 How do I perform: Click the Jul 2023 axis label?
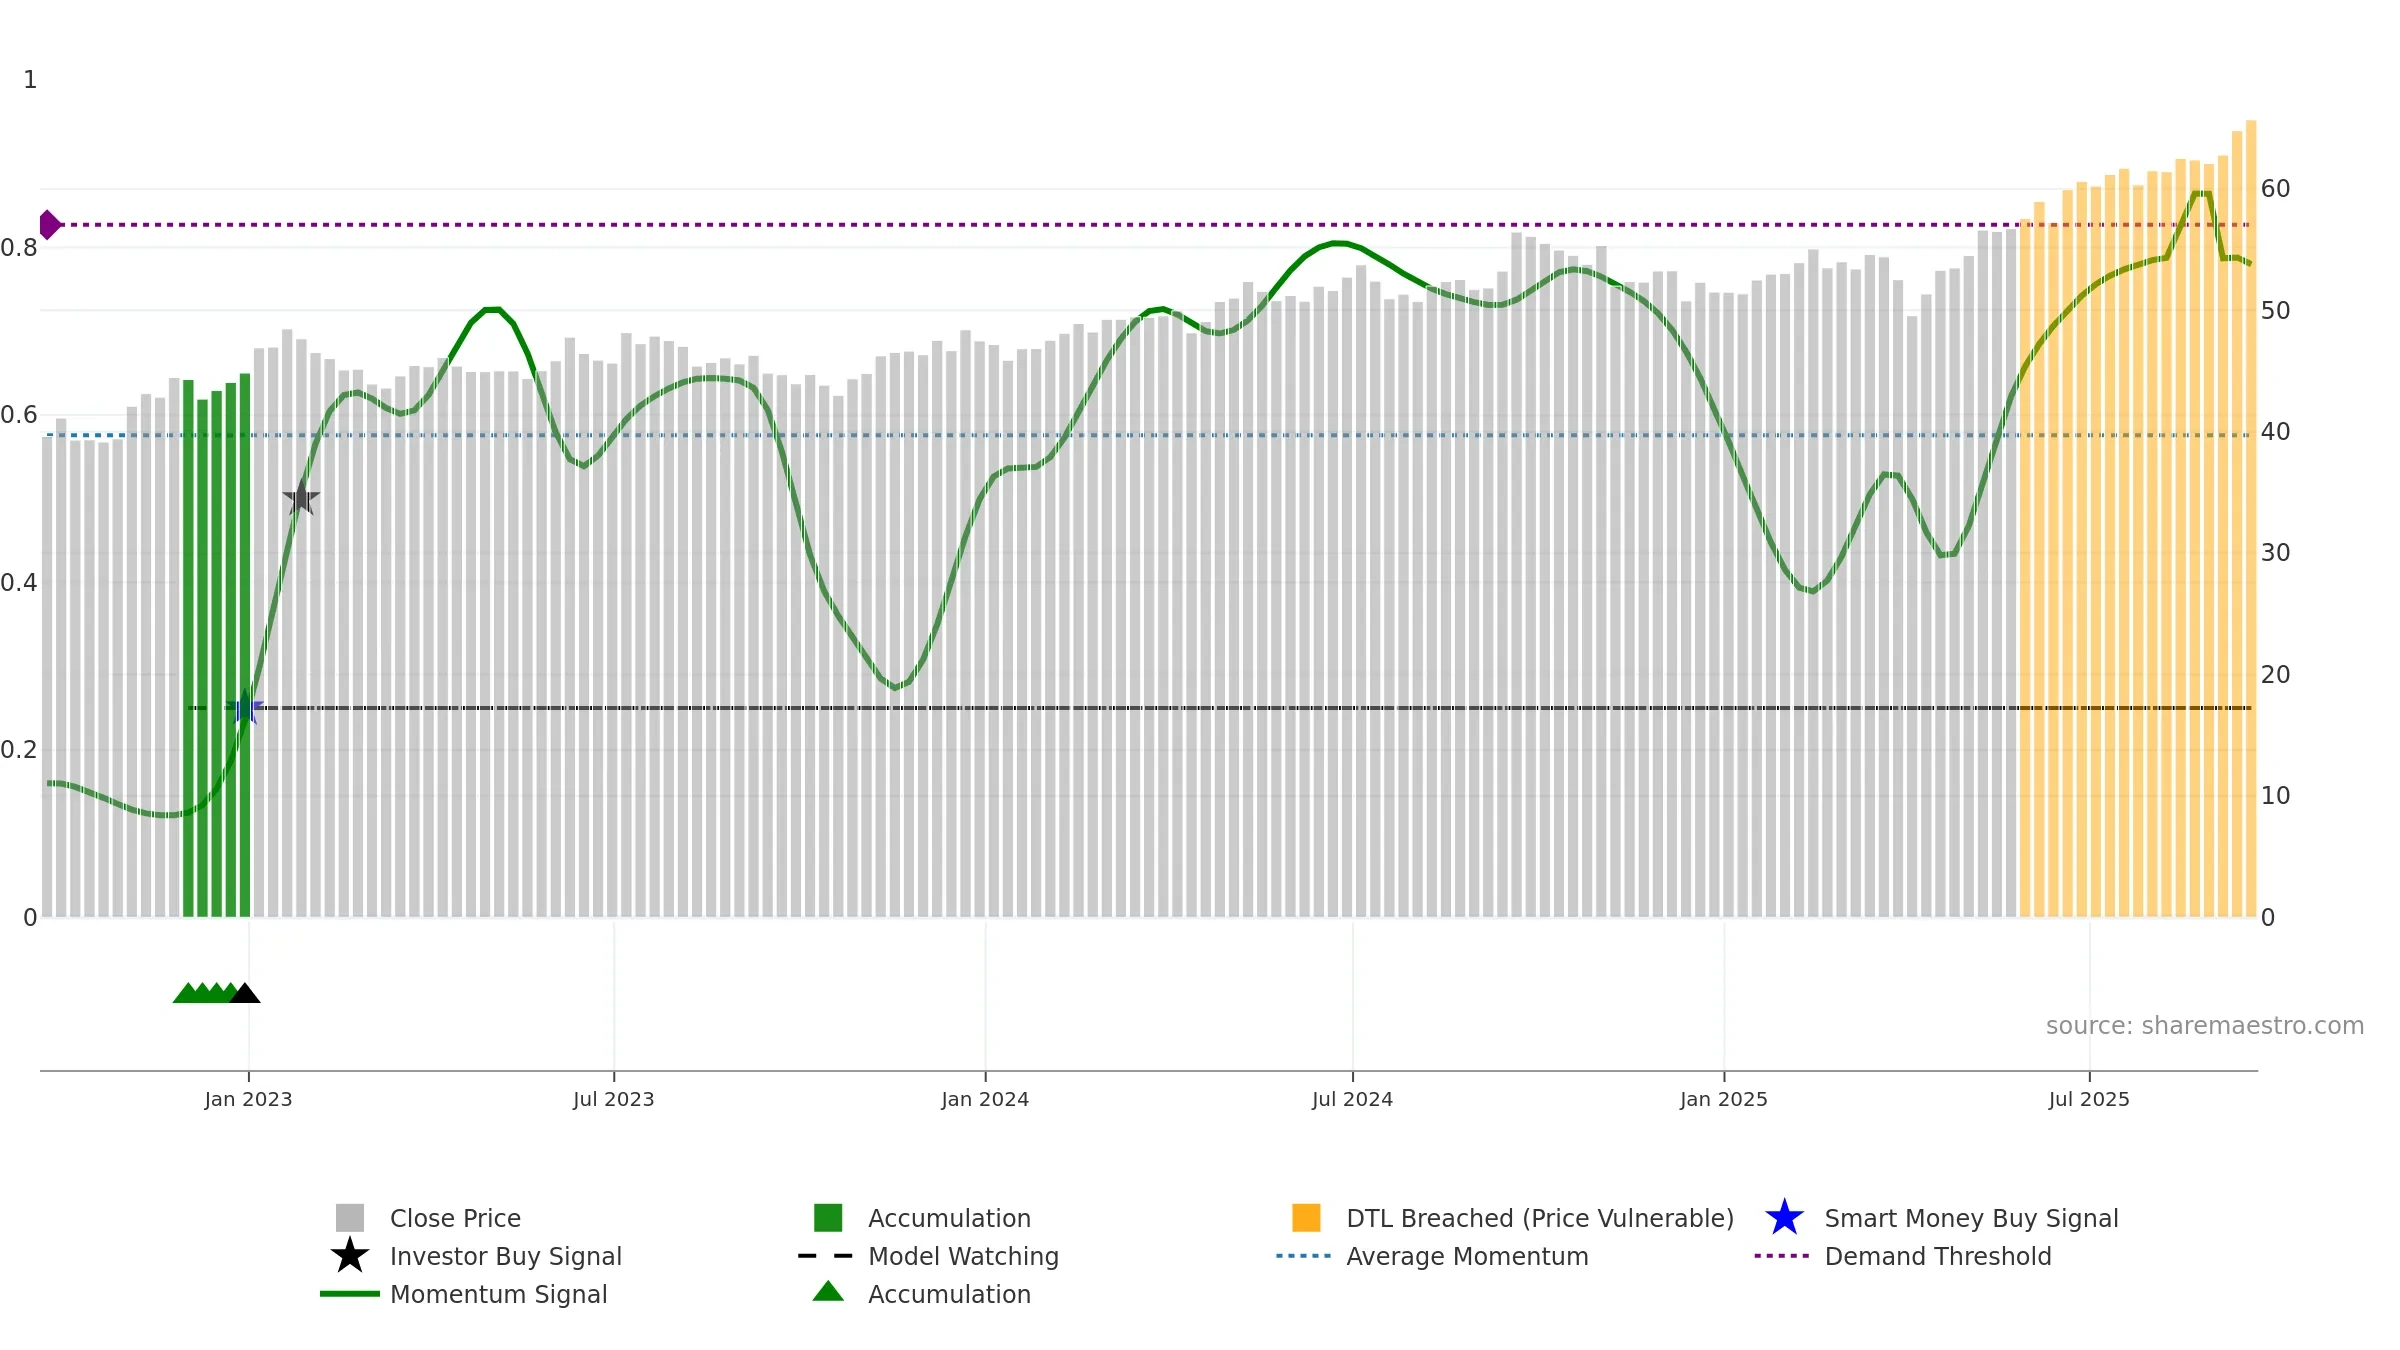click(x=613, y=1100)
